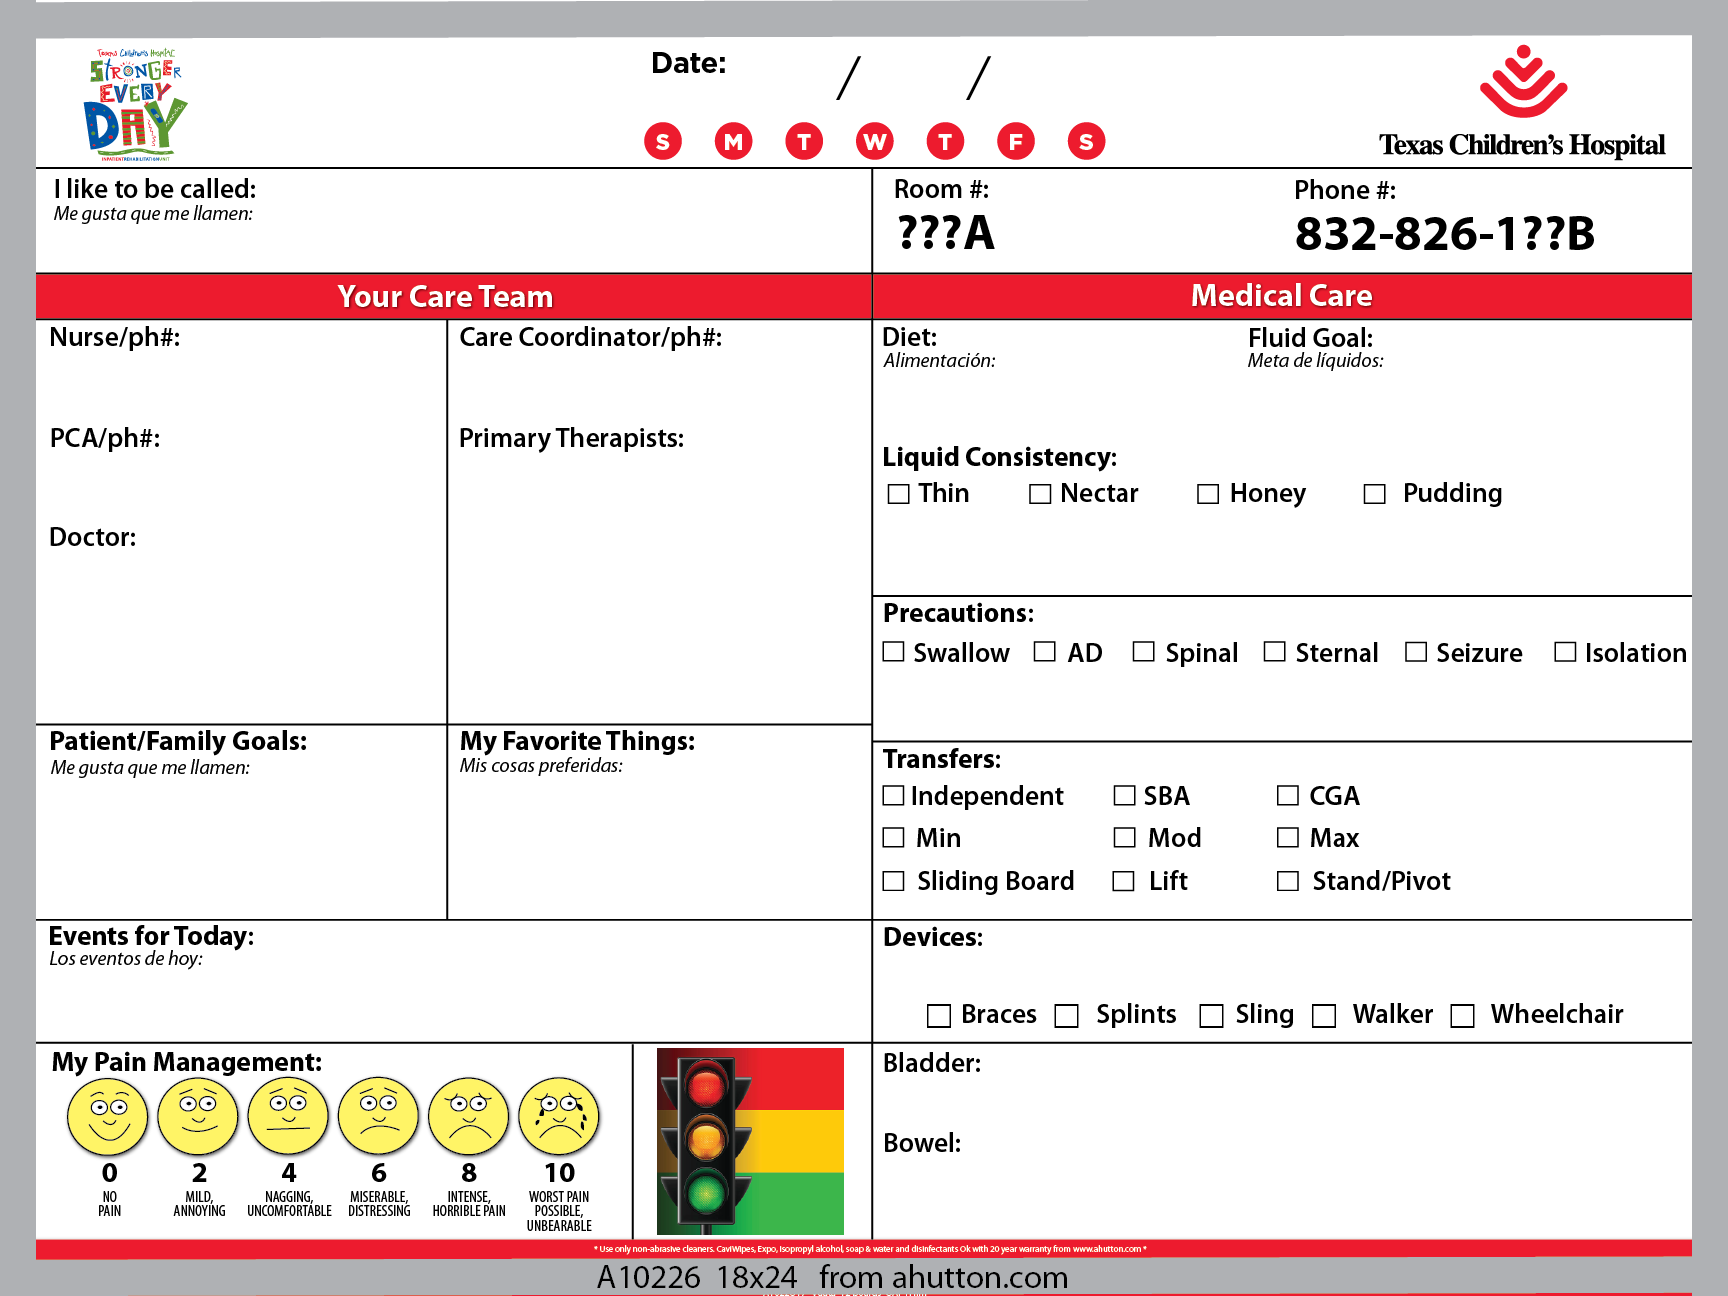Tick the Seizure precaution checkbox
The width and height of the screenshot is (1728, 1296).
point(1416,652)
